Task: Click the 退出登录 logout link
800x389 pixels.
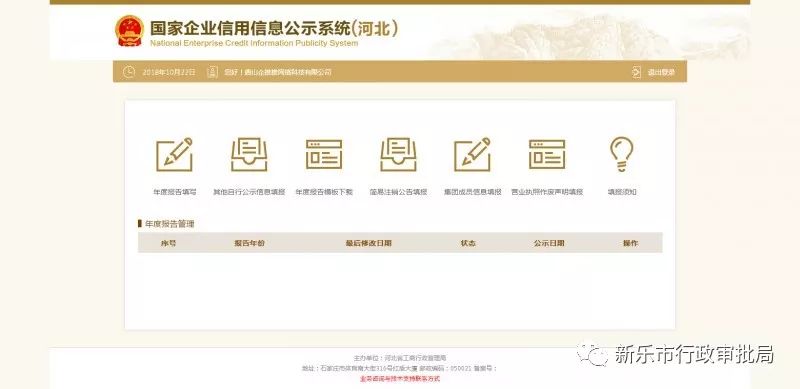Action: tap(661, 72)
